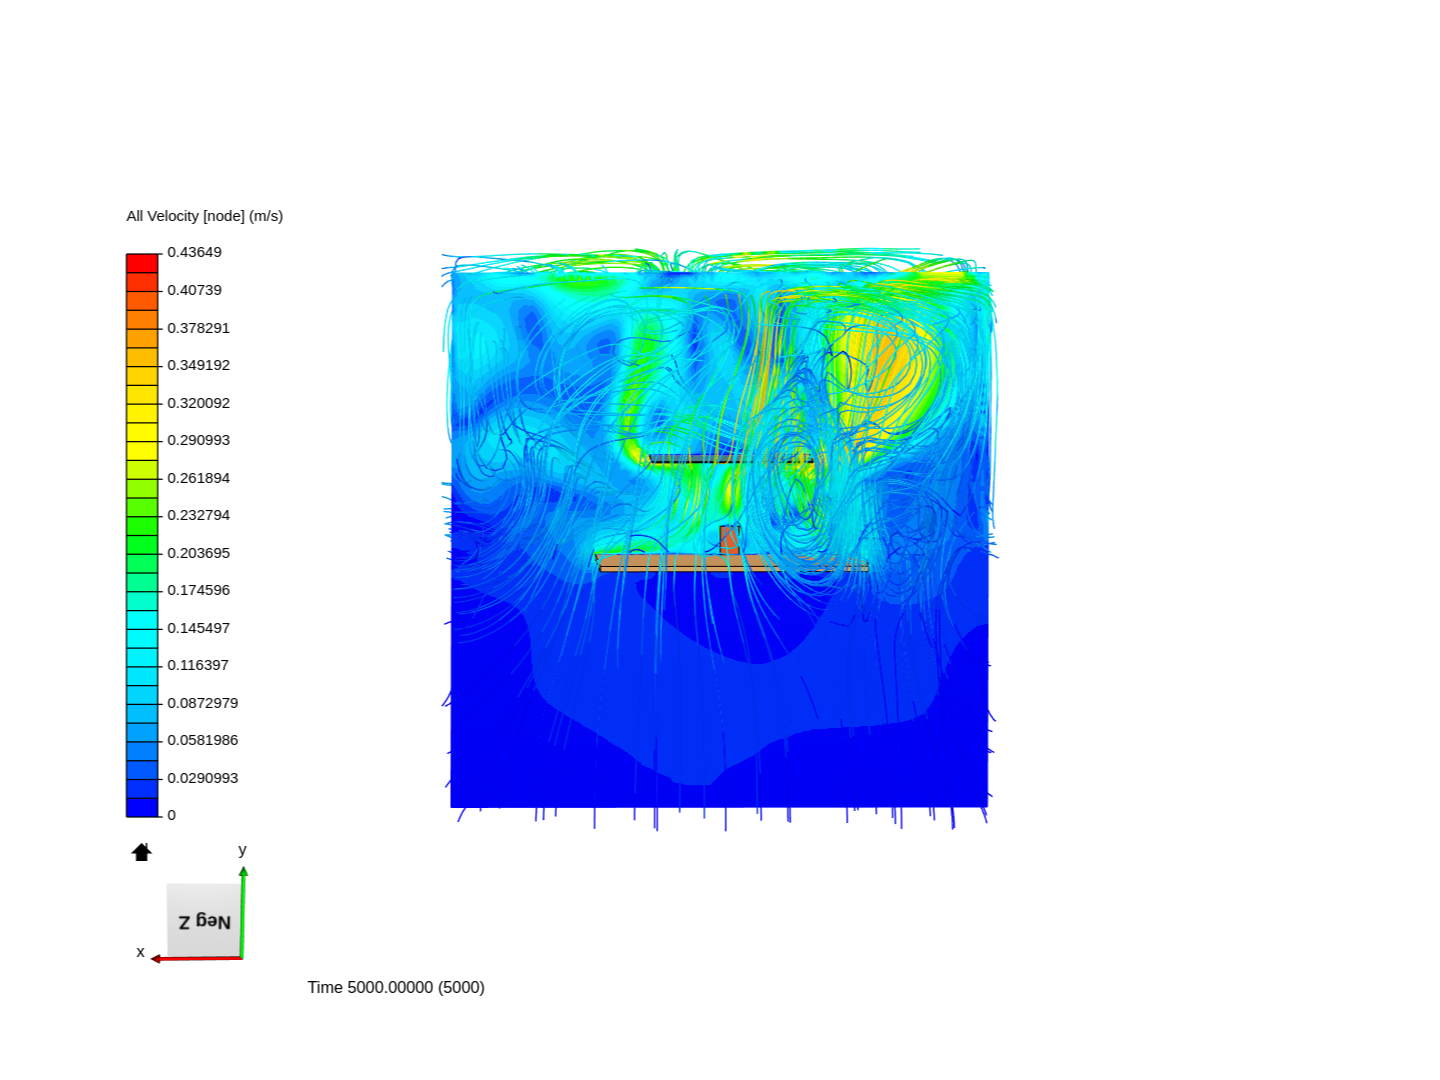This screenshot has width=1440, height=1080.
Task: Click the red x axis arrow
Action: [197, 958]
